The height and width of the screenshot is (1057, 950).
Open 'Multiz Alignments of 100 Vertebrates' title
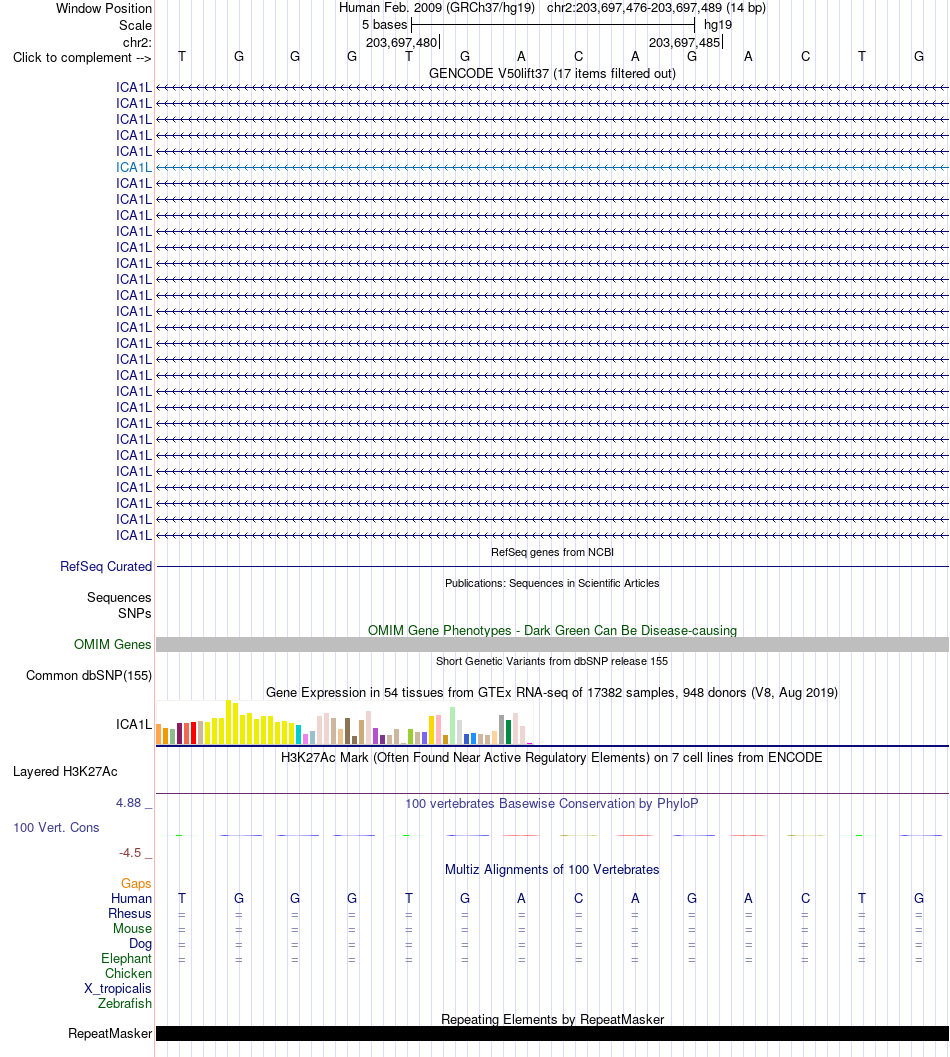click(x=552, y=870)
